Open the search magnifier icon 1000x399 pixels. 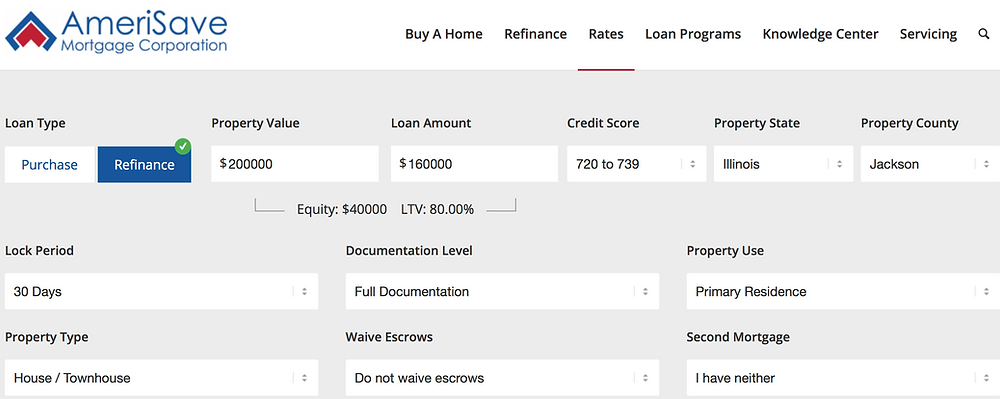983,34
